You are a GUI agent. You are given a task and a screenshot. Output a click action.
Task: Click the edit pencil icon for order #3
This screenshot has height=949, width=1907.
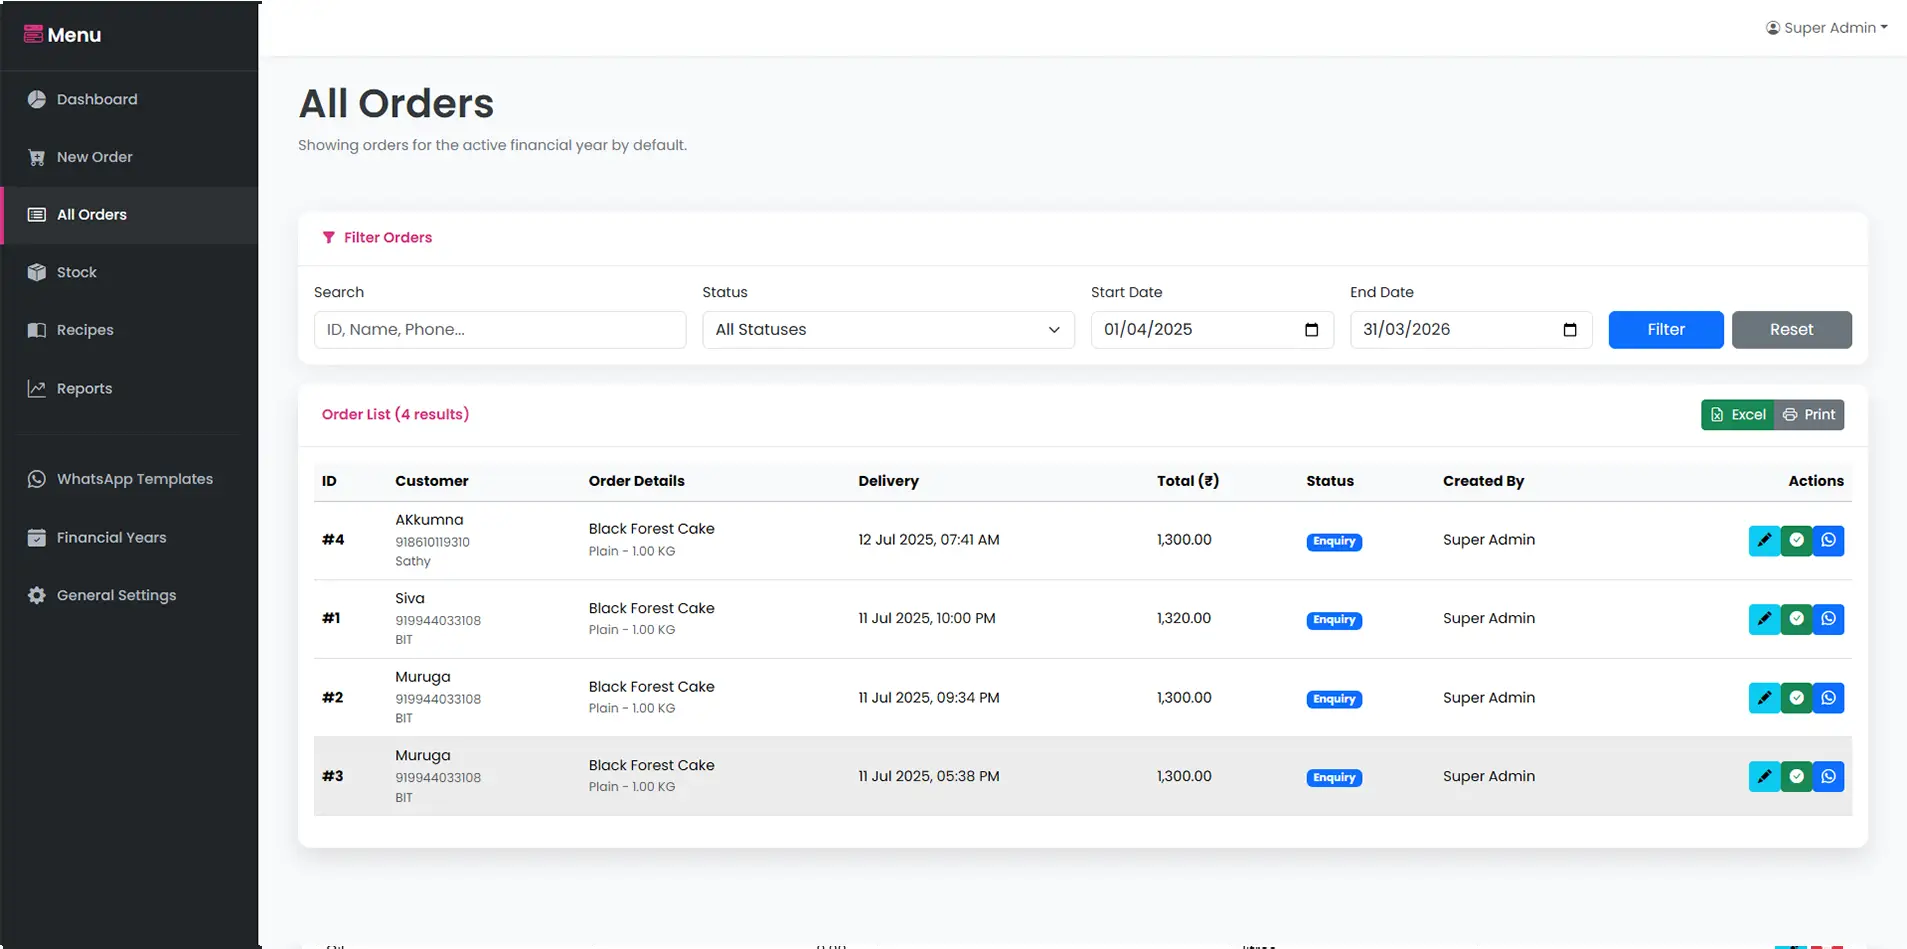1764,776
